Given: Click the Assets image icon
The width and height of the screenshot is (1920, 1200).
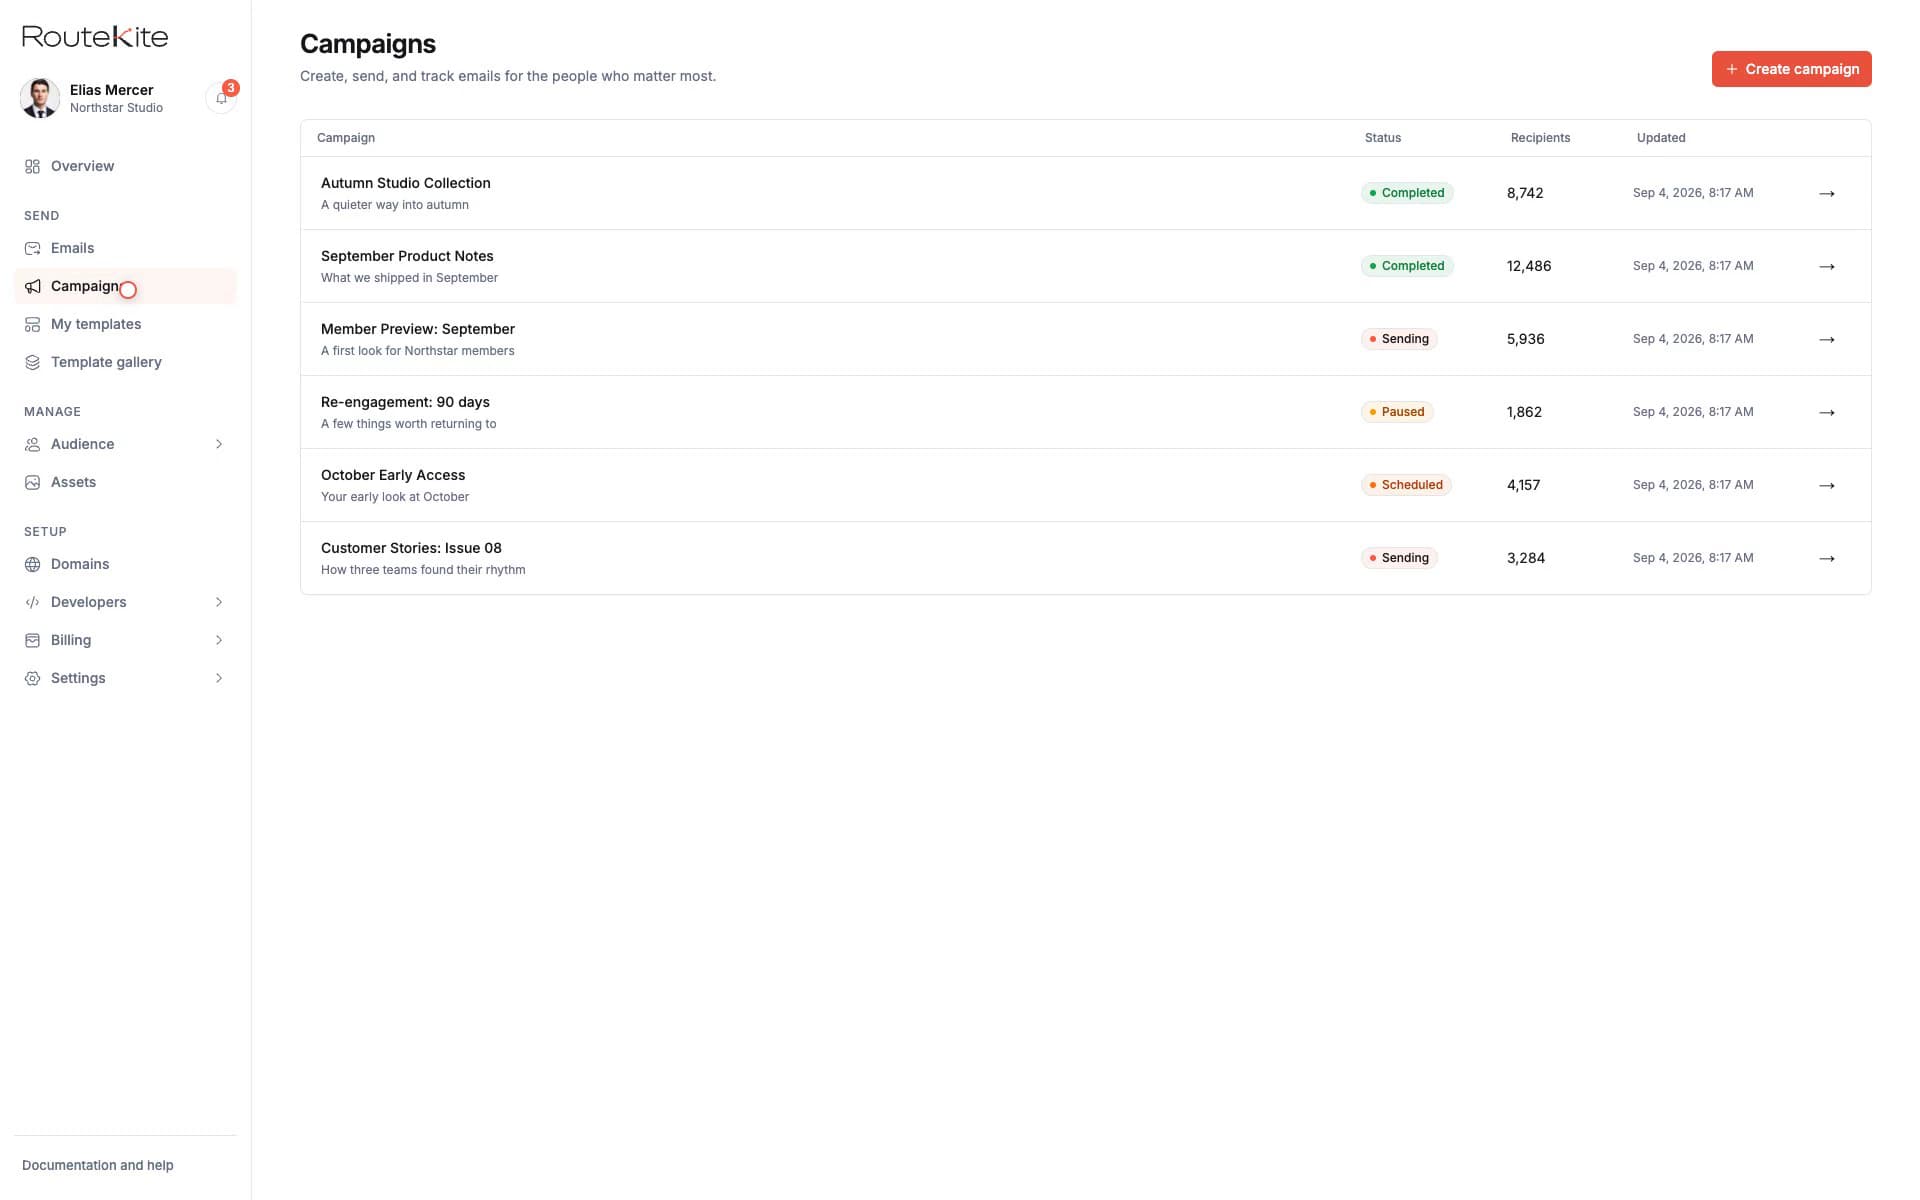Looking at the screenshot, I should (x=32, y=482).
